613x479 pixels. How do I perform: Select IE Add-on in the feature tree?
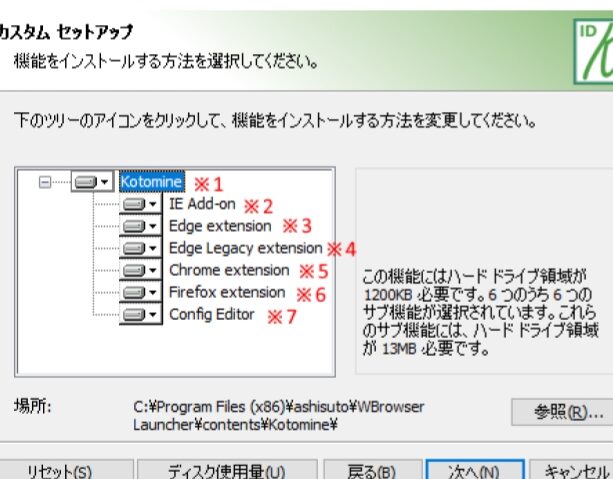pyautogui.click(x=201, y=204)
